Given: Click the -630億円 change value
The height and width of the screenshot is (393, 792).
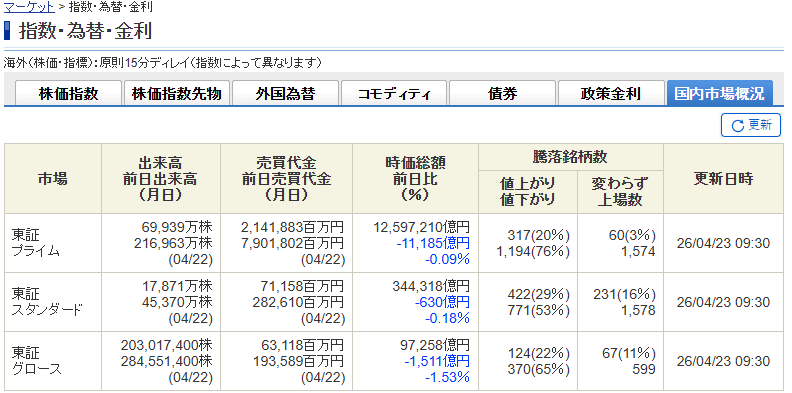Looking at the screenshot, I should [442, 302].
